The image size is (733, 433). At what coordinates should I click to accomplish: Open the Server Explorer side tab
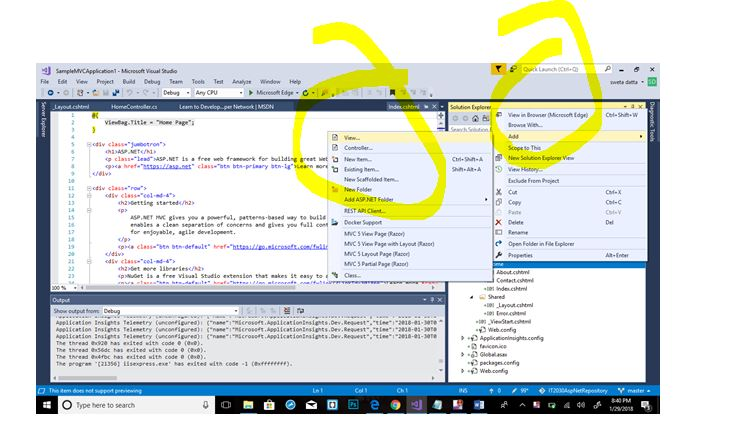click(43, 120)
